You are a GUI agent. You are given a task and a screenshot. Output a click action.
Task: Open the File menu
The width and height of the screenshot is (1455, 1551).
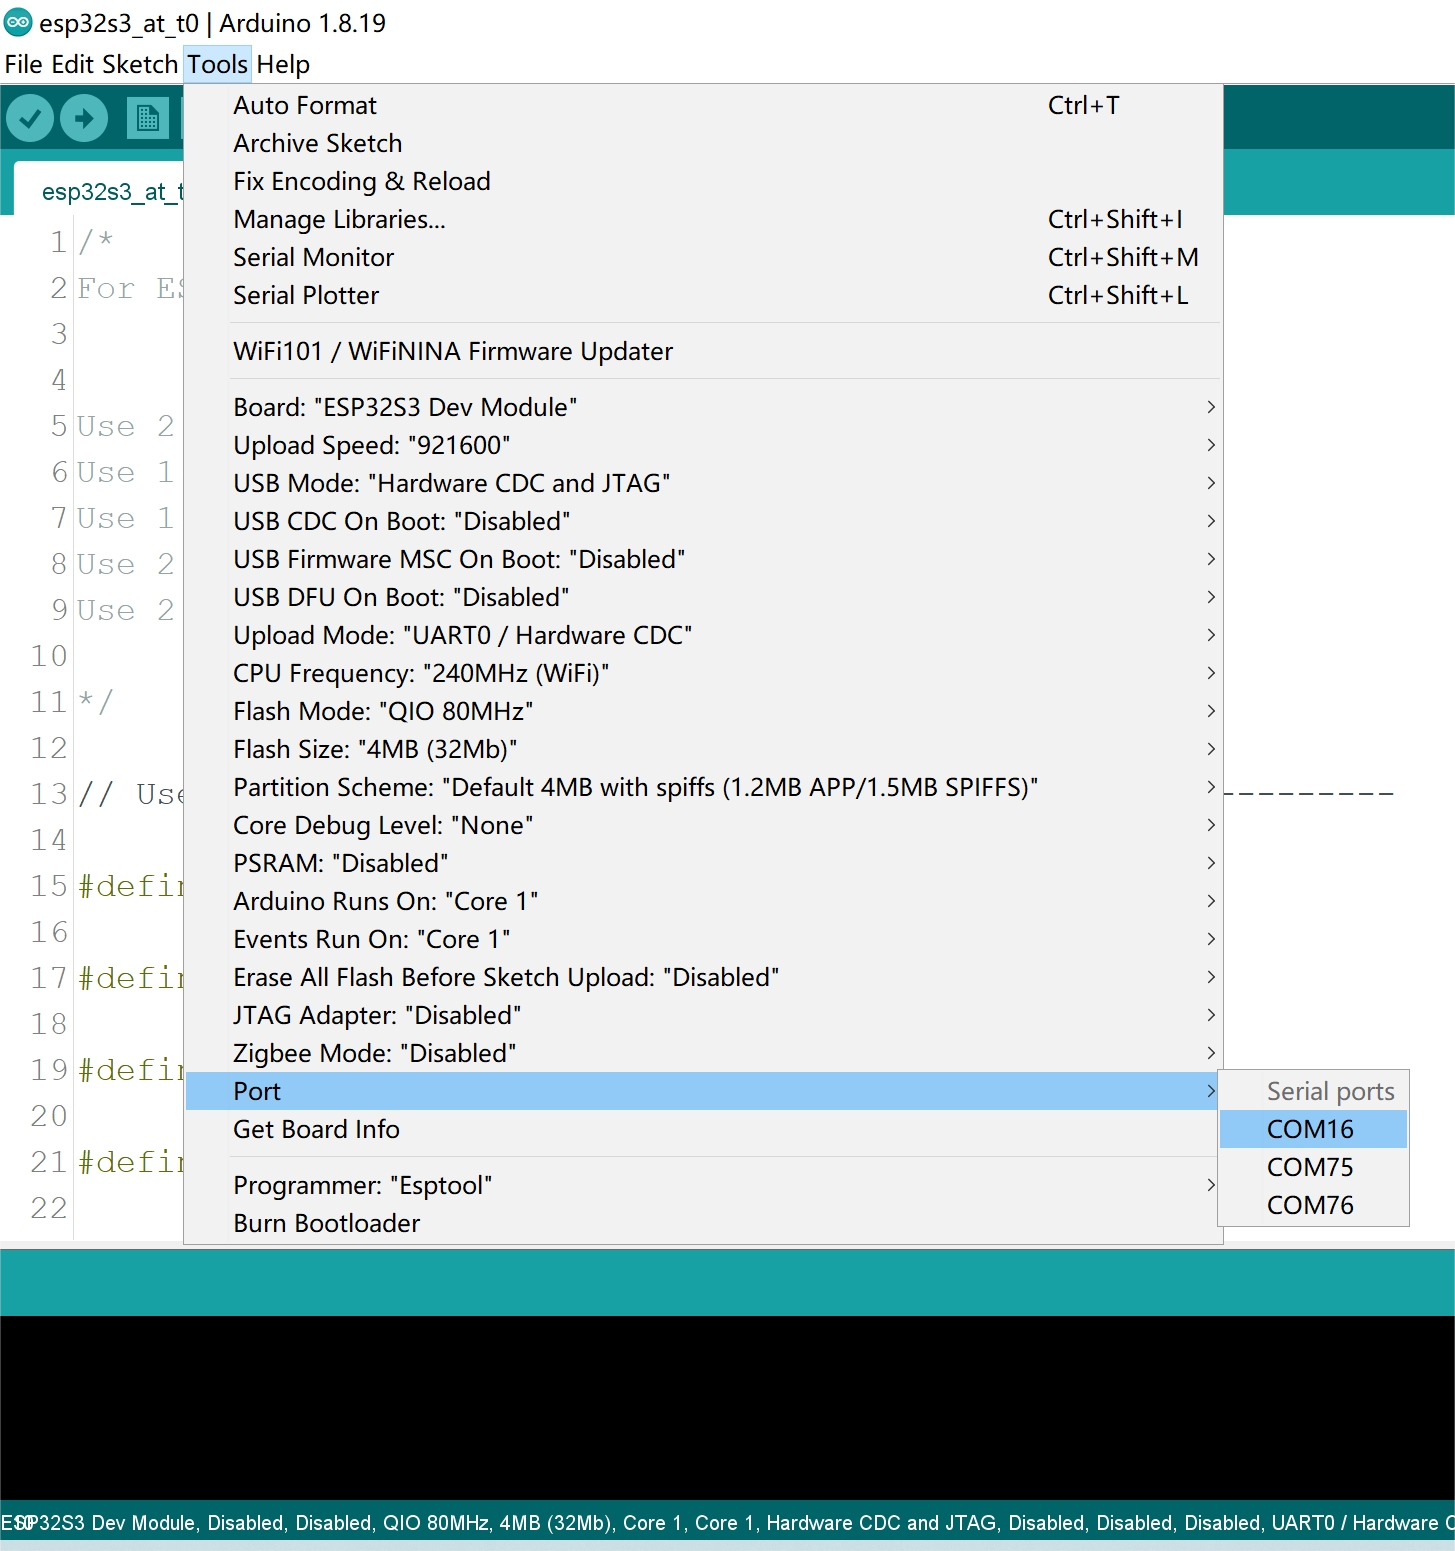pyautogui.click(x=23, y=64)
